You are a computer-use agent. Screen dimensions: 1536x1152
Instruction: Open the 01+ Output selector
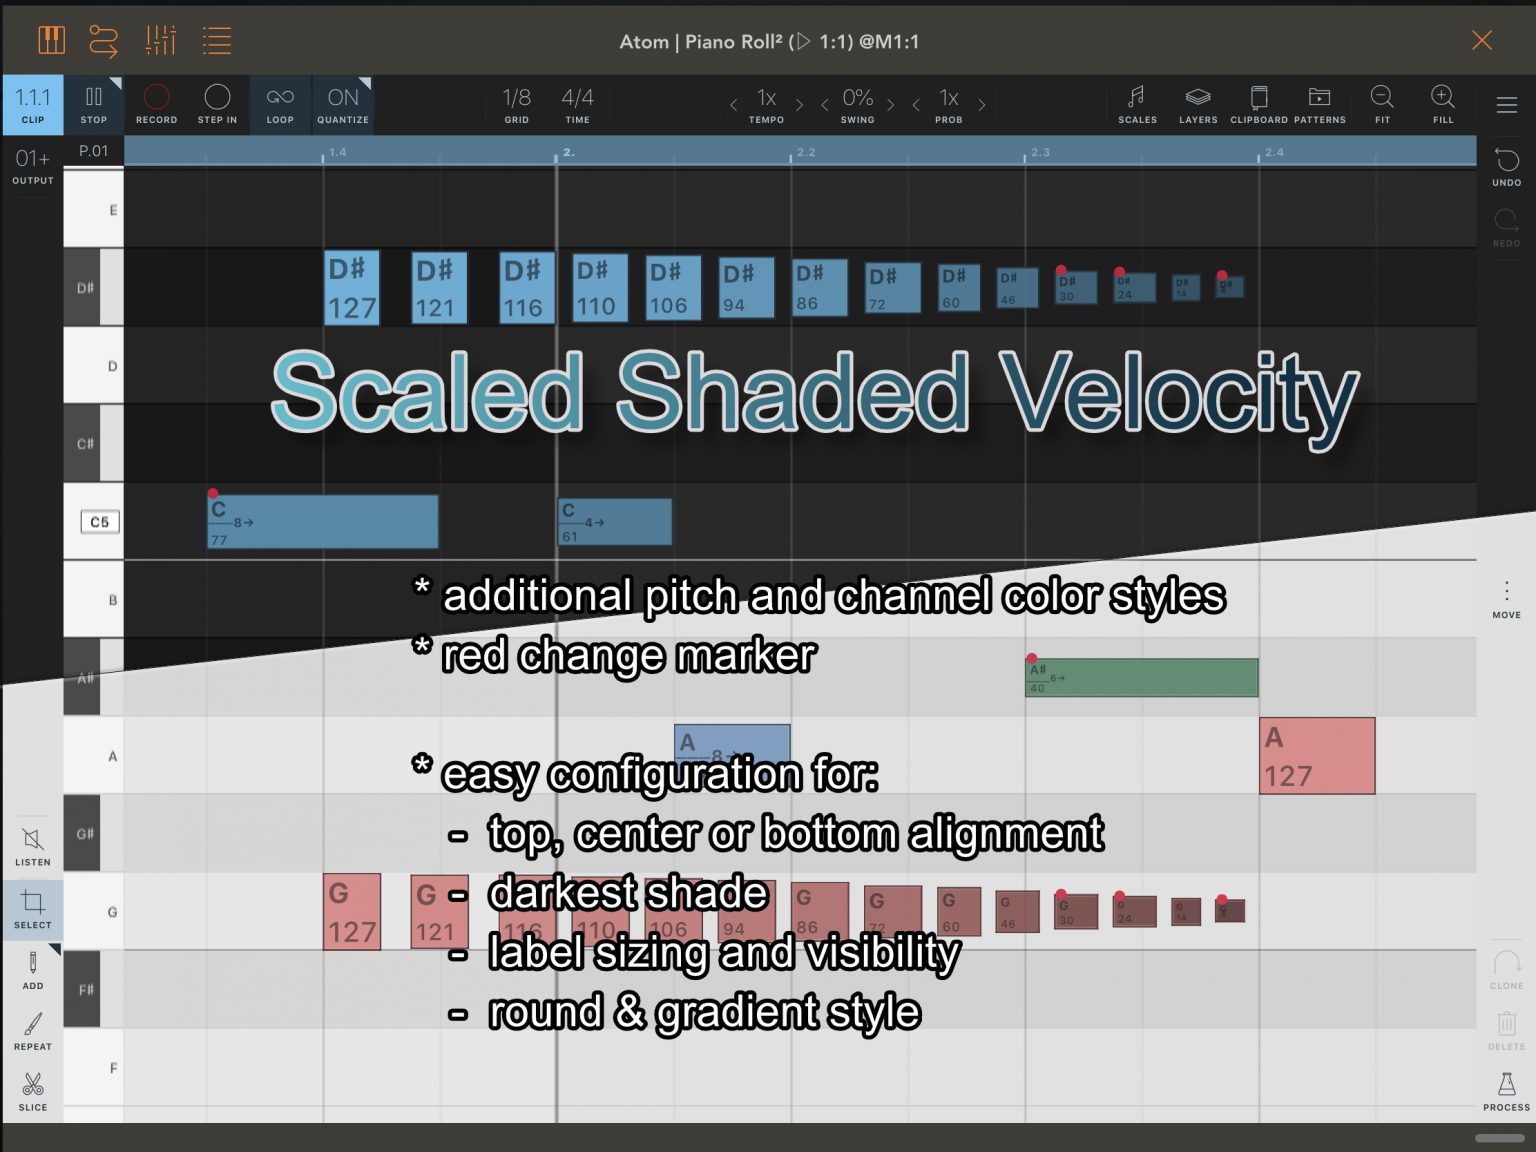(33, 166)
